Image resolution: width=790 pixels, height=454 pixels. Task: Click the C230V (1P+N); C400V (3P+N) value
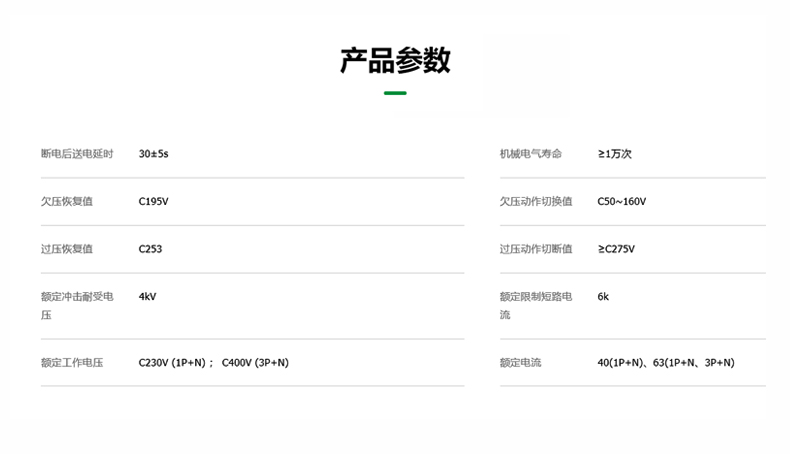click(213, 362)
